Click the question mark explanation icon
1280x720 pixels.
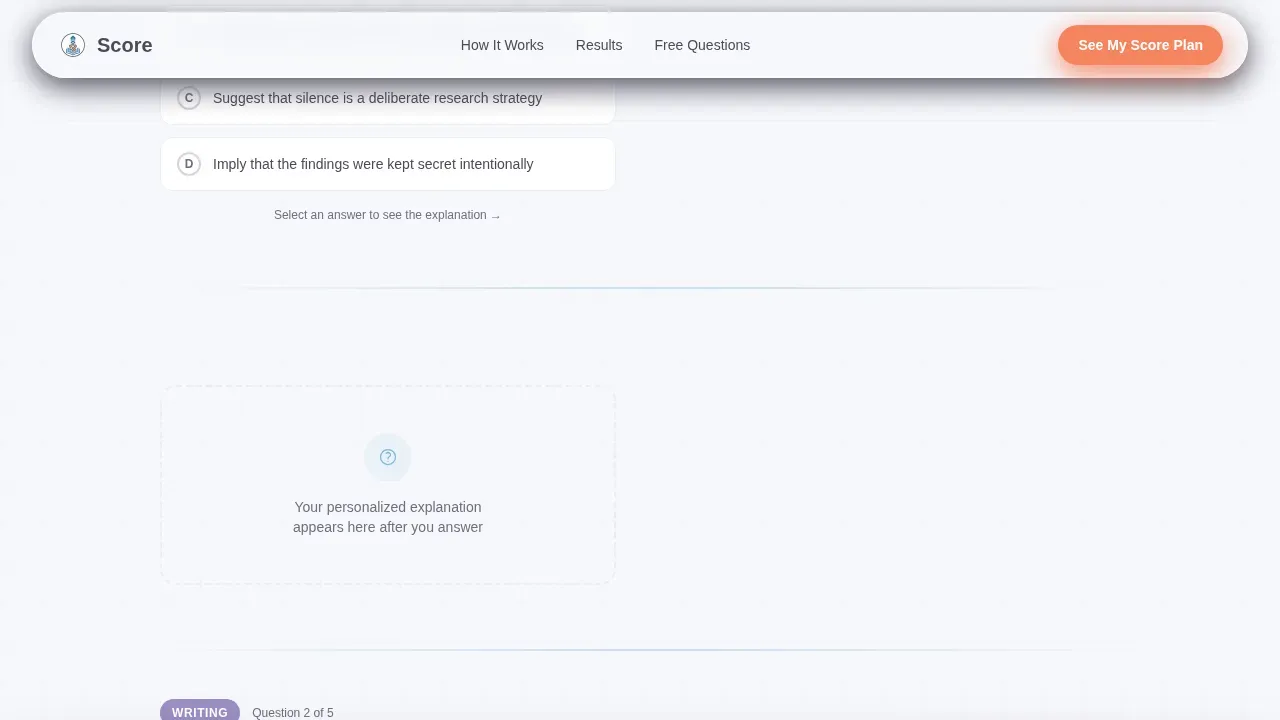click(x=388, y=457)
